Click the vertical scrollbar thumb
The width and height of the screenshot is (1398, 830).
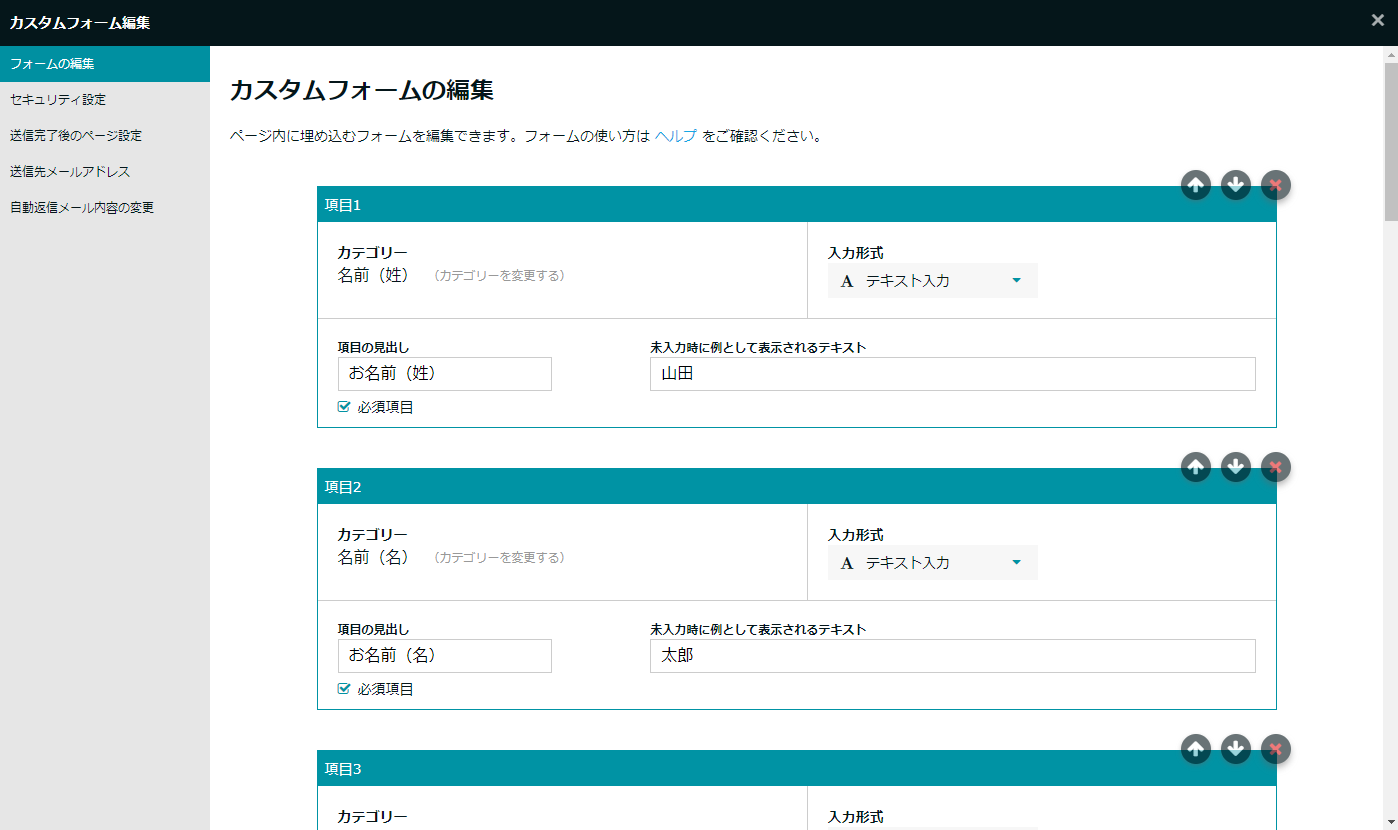(x=1390, y=141)
